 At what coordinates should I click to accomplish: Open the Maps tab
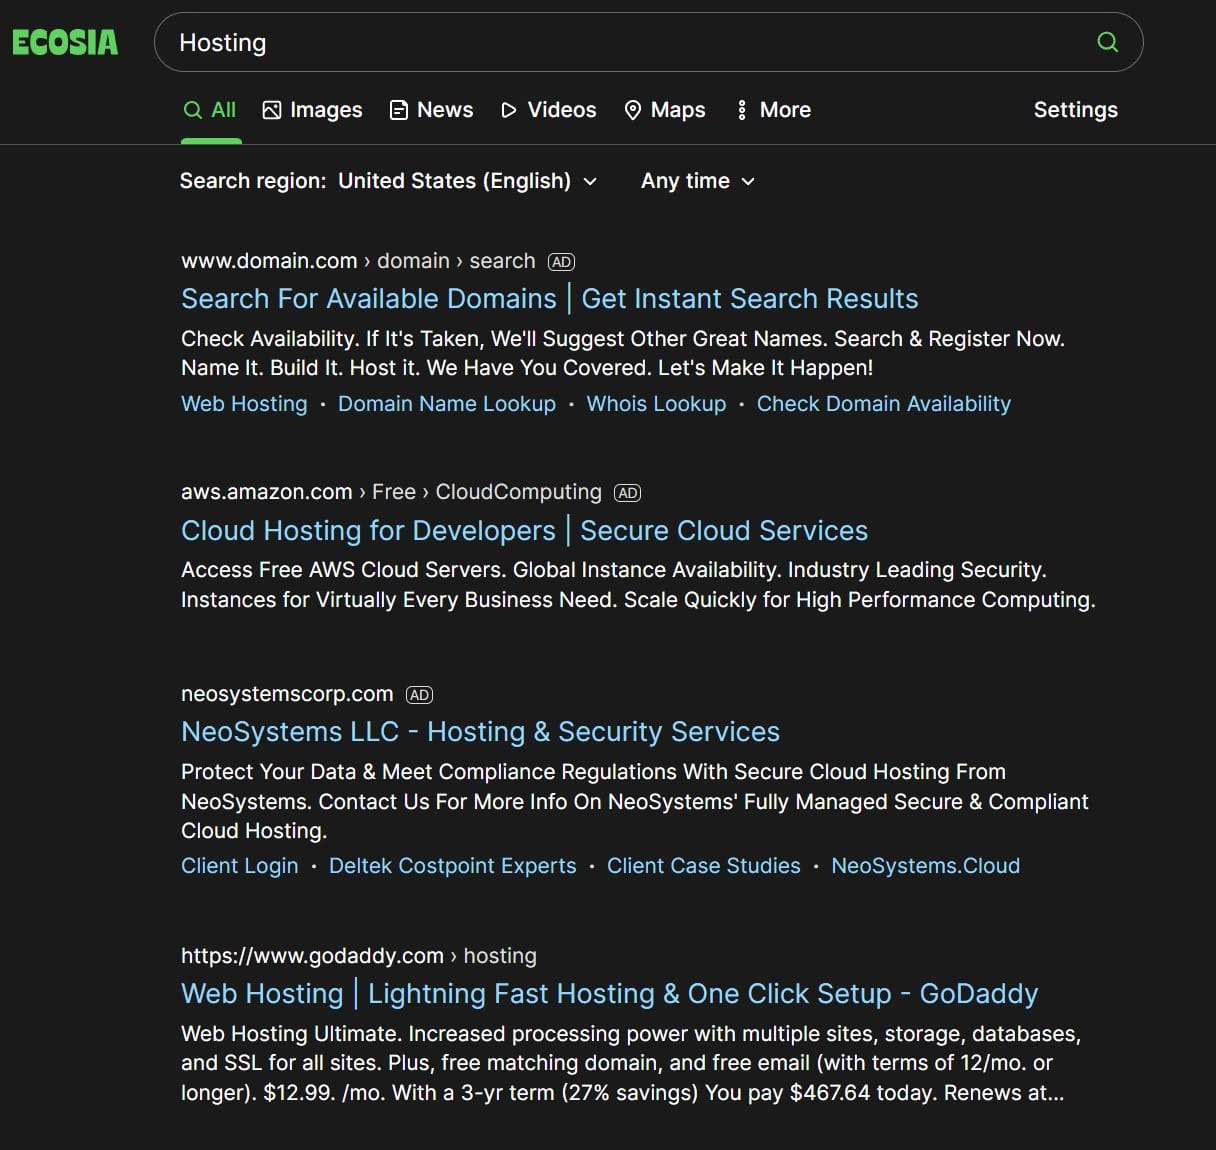pos(665,110)
